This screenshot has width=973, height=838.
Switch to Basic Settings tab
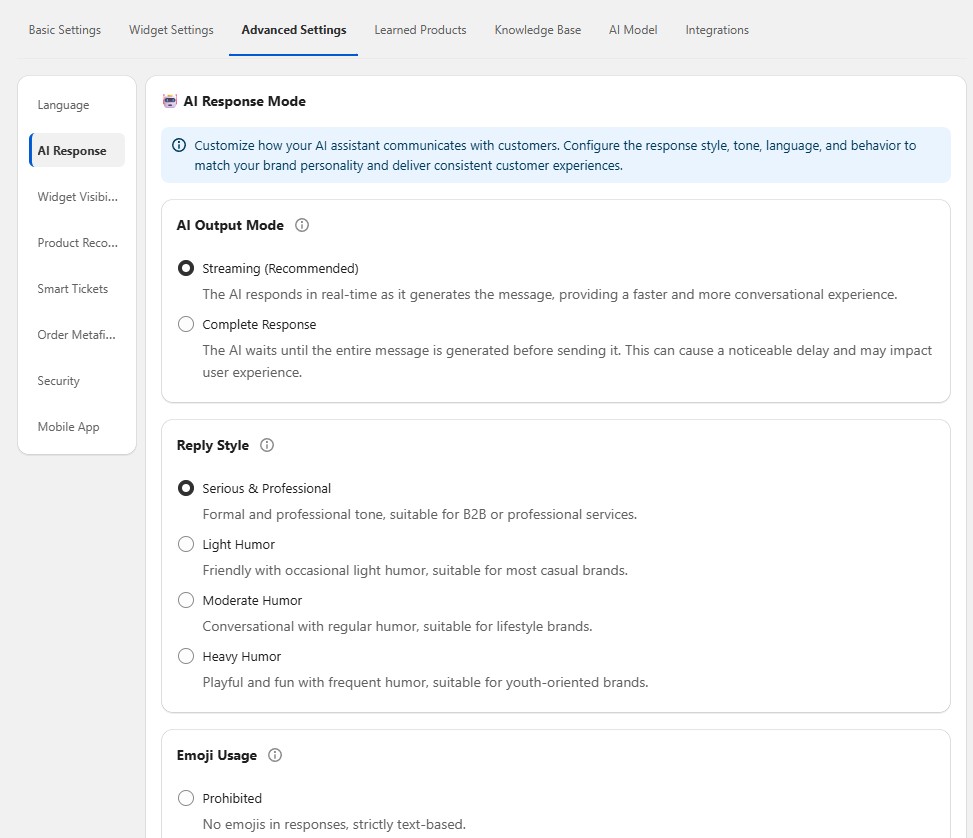coord(65,30)
